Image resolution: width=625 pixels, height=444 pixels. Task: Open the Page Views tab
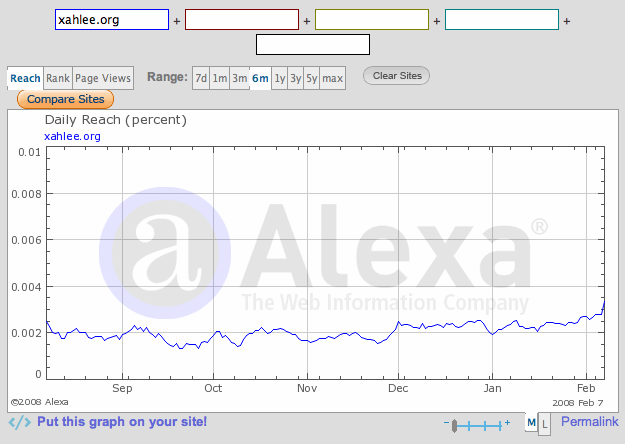[103, 78]
